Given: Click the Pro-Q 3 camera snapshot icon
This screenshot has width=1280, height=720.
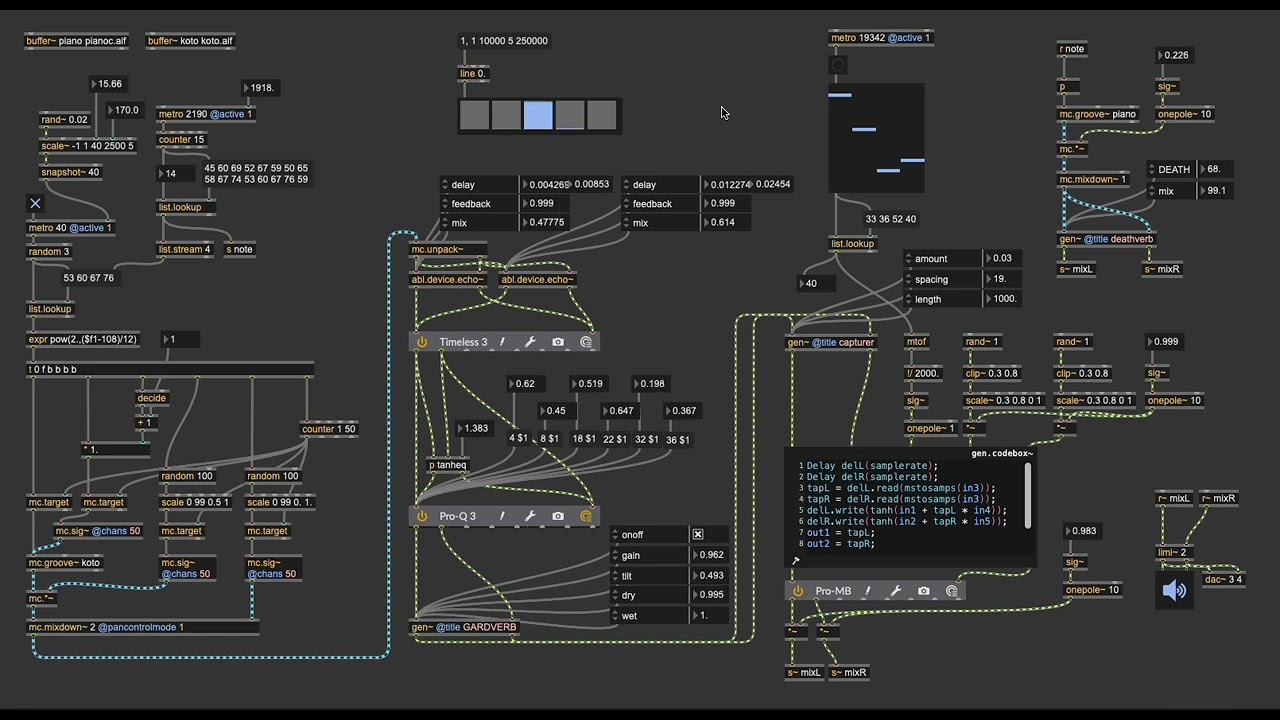Looking at the screenshot, I should pyautogui.click(x=558, y=516).
